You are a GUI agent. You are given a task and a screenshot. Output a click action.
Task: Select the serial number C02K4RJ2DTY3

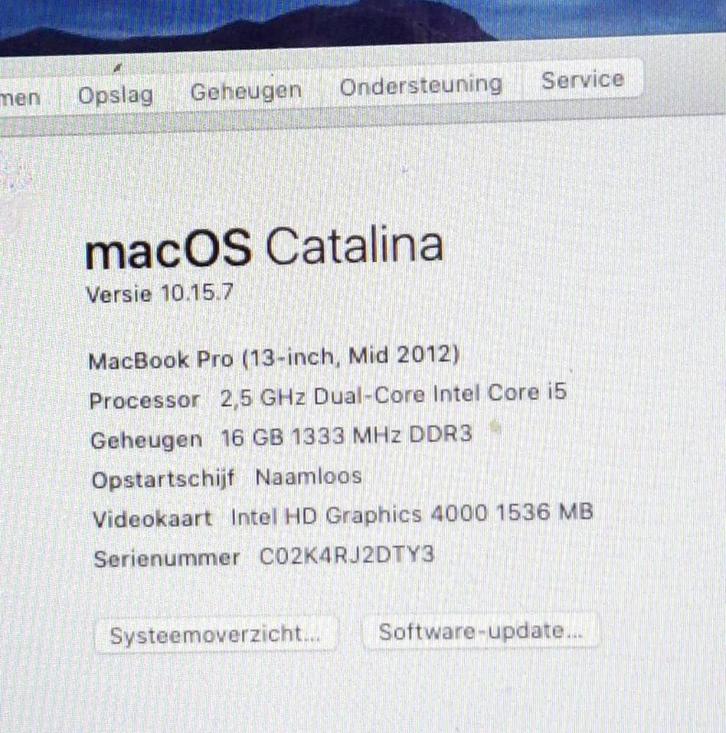pyautogui.click(x=347, y=555)
